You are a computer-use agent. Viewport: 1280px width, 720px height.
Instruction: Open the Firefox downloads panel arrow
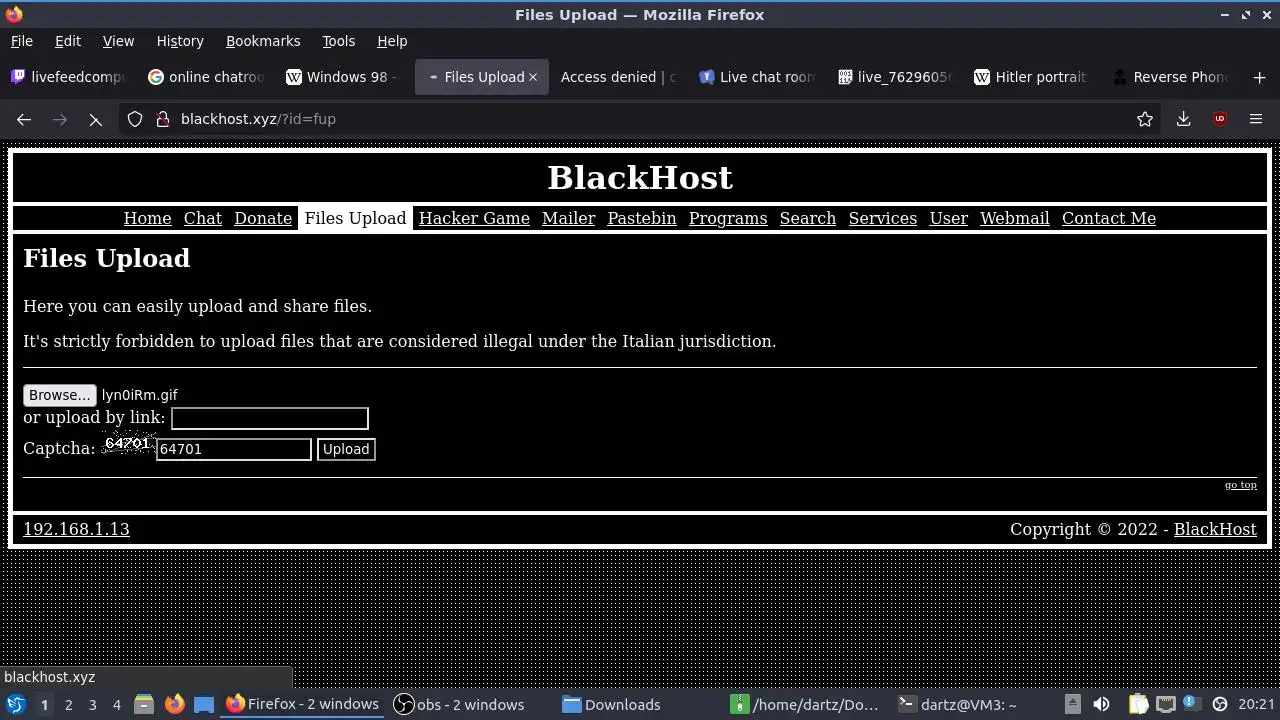1183,119
